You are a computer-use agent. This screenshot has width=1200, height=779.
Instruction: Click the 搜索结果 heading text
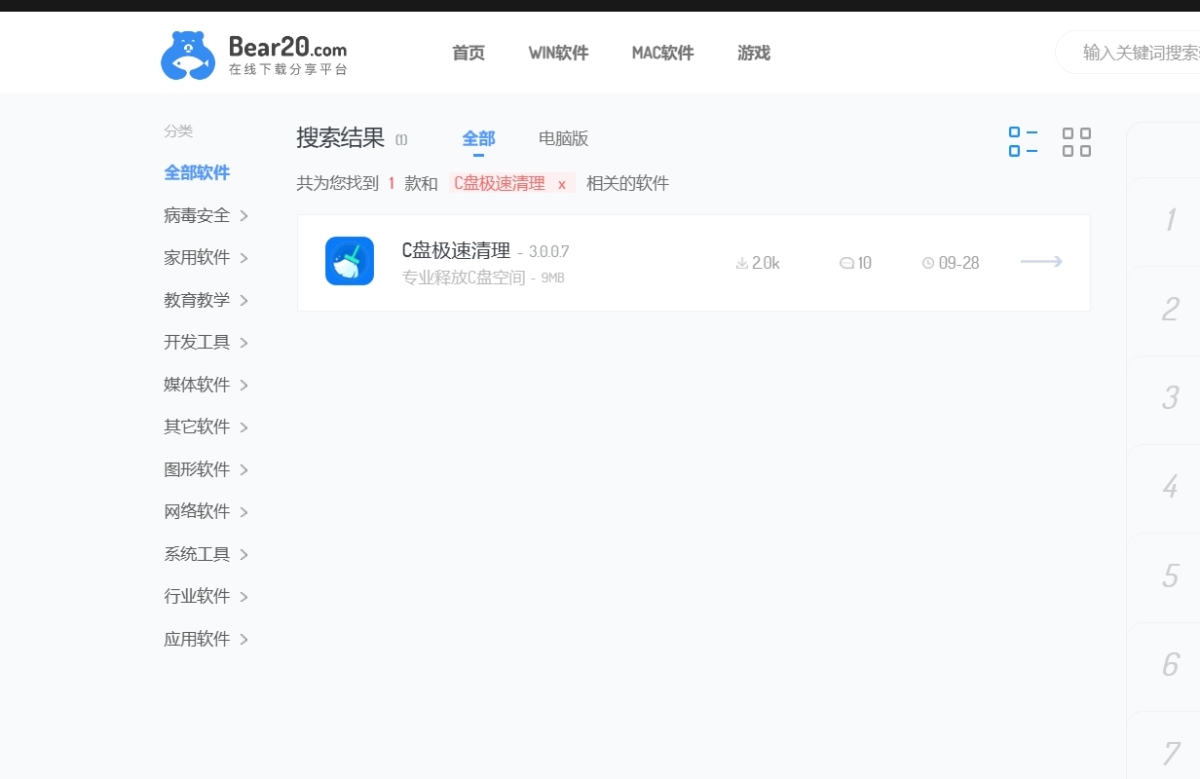[340, 138]
